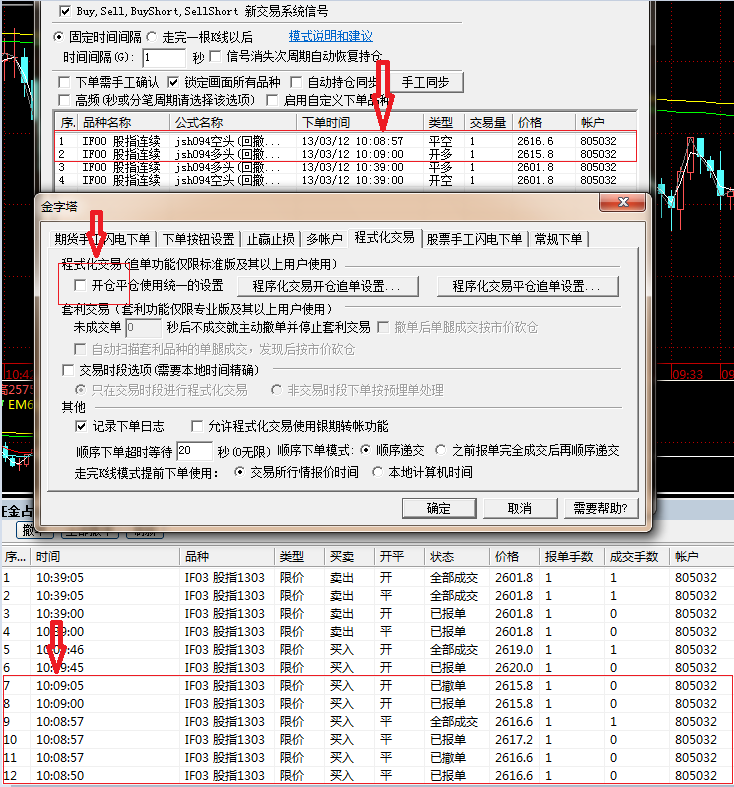734x787 pixels.
Task: Close the 金字塔 settings dialog
Action: (x=633, y=204)
